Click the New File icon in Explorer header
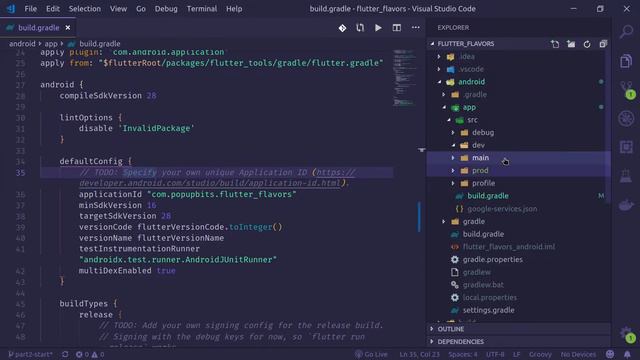Image resolution: width=640 pixels, height=360 pixels. pos(555,44)
